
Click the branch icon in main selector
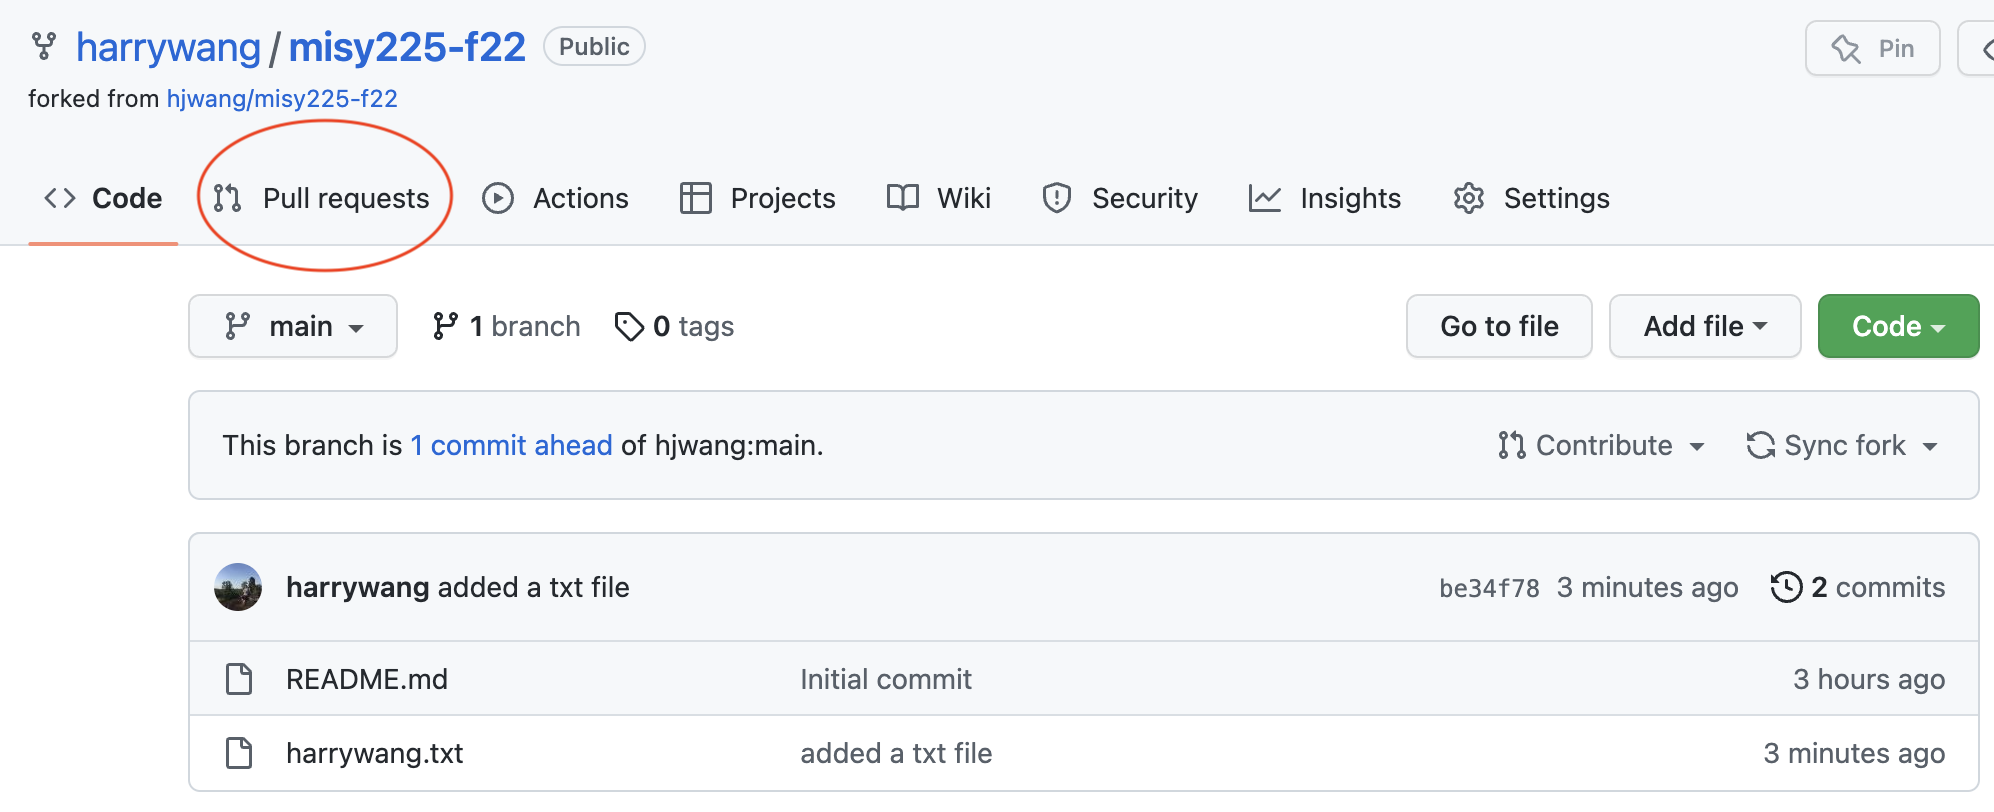[x=238, y=326]
